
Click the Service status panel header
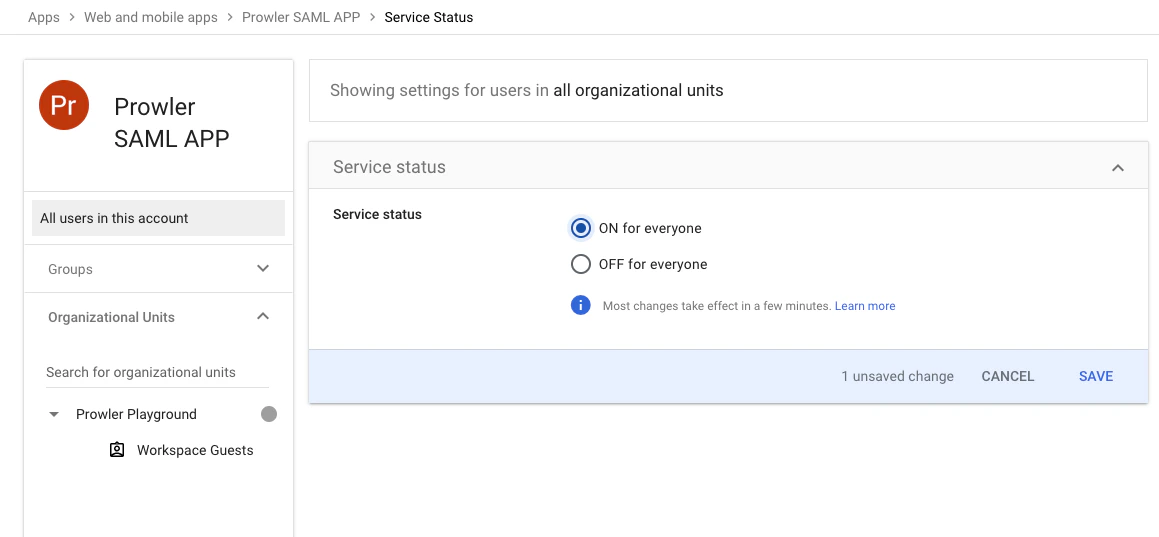point(728,167)
